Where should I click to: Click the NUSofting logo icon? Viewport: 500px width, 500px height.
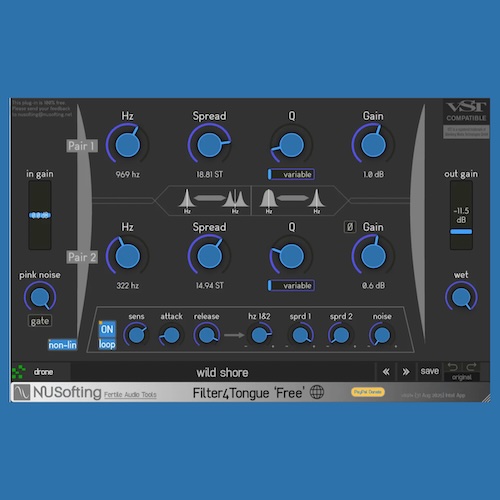tap(21, 392)
